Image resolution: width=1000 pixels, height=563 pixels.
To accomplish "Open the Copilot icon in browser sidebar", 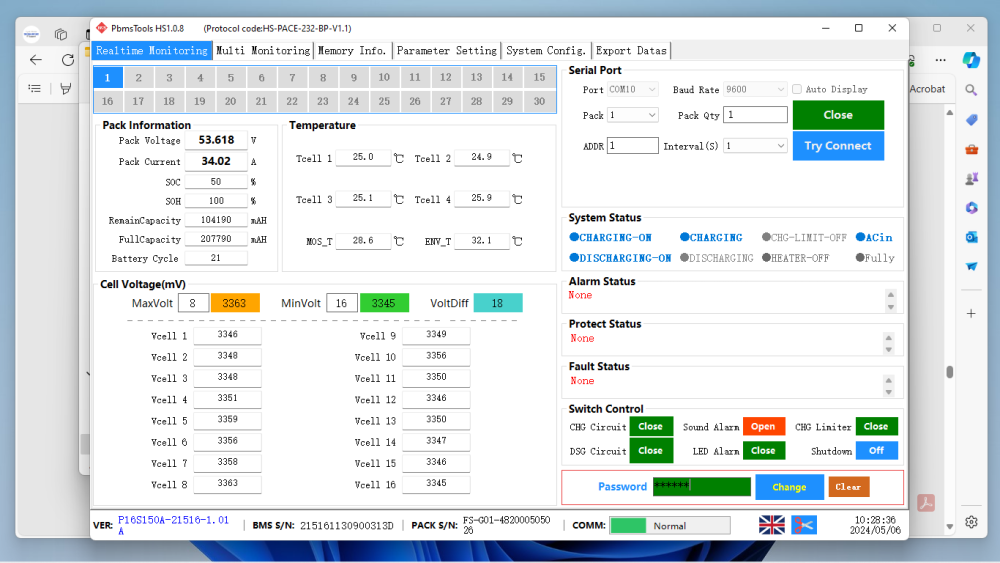I will tap(971, 60).
